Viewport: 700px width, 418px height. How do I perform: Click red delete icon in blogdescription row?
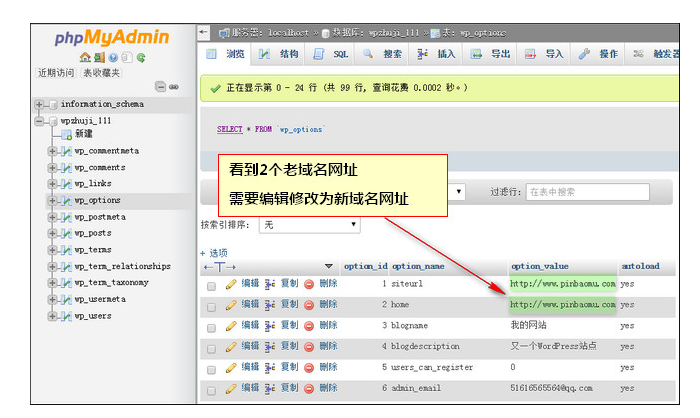(309, 347)
